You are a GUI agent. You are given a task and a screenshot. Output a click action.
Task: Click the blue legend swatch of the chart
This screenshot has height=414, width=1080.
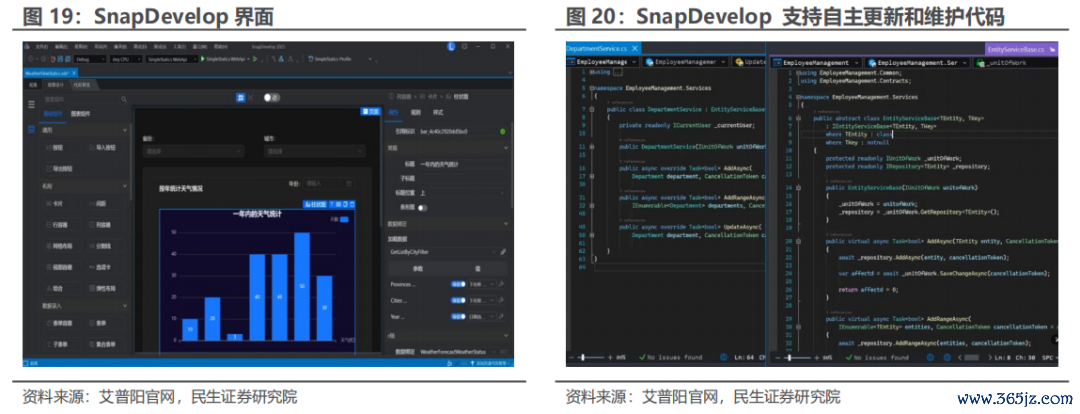click(344, 220)
